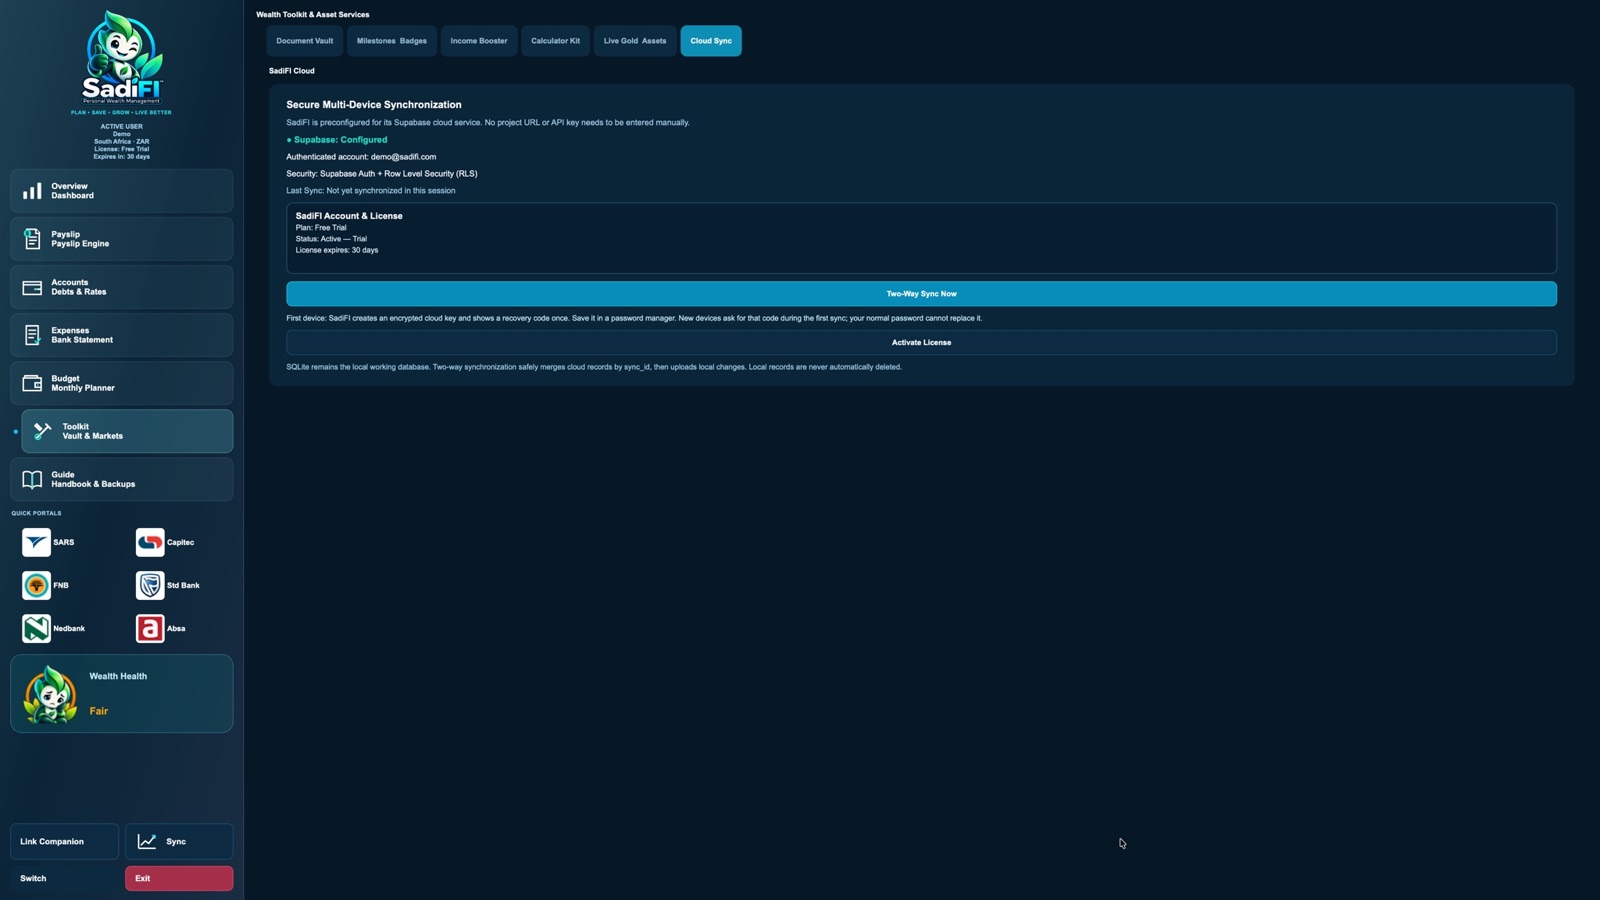Open the Milestones Badges tab

pyautogui.click(x=392, y=41)
